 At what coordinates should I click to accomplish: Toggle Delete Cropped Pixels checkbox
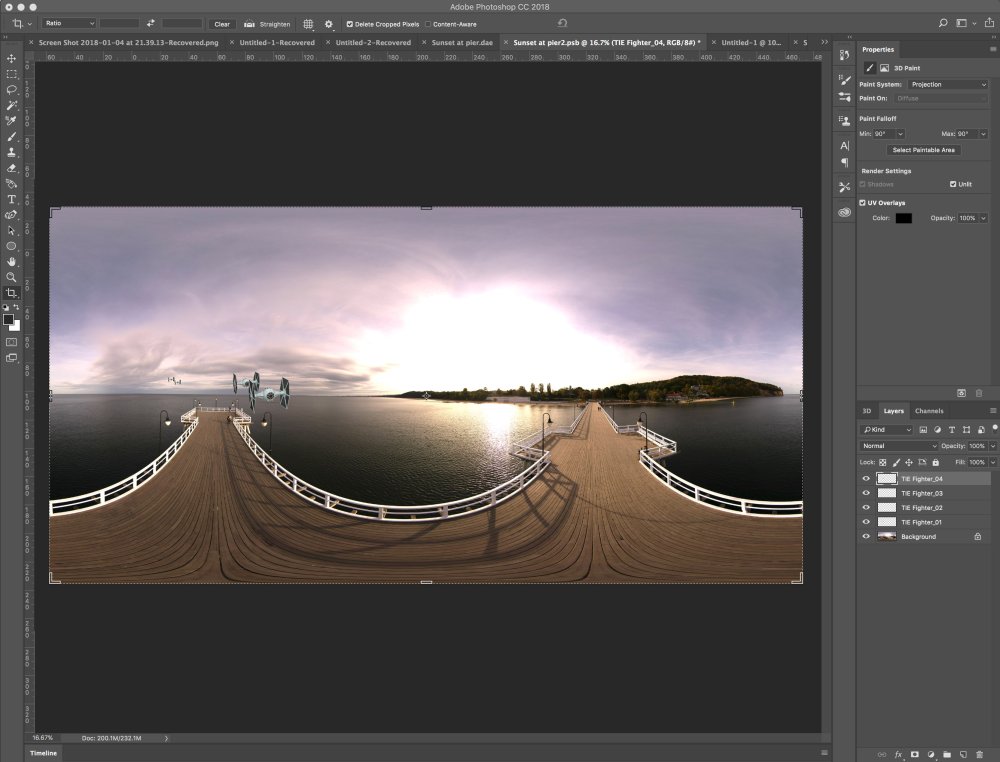349,24
